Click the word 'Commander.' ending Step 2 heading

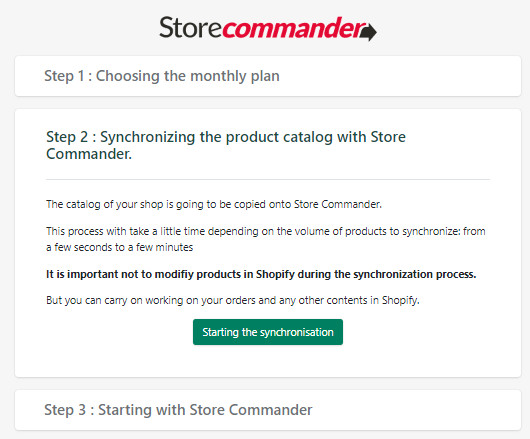click(89, 154)
